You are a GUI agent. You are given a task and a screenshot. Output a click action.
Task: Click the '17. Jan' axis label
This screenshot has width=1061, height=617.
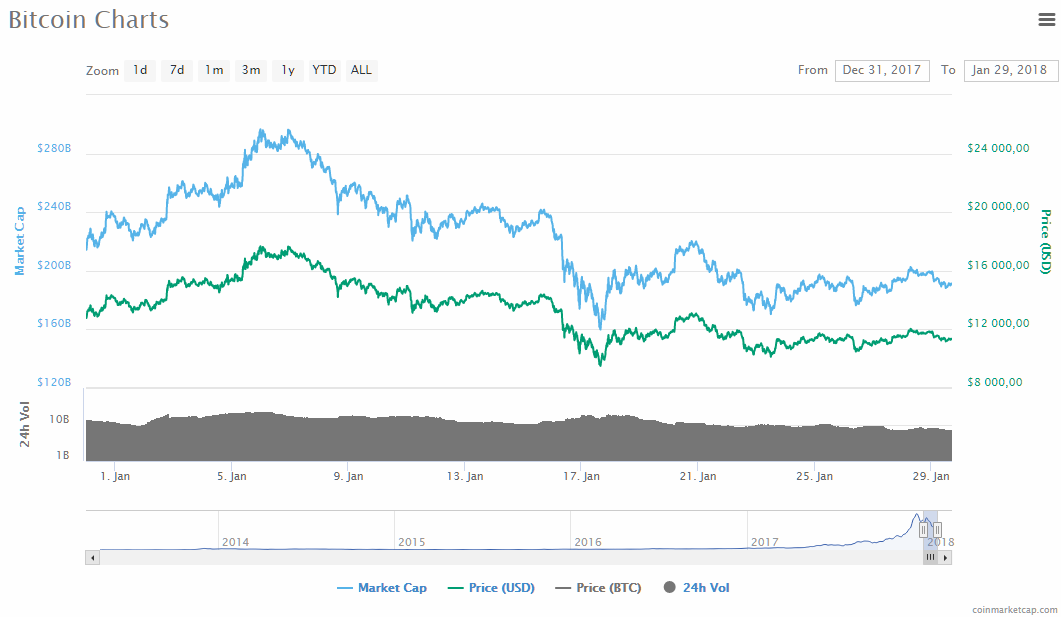pyautogui.click(x=581, y=476)
